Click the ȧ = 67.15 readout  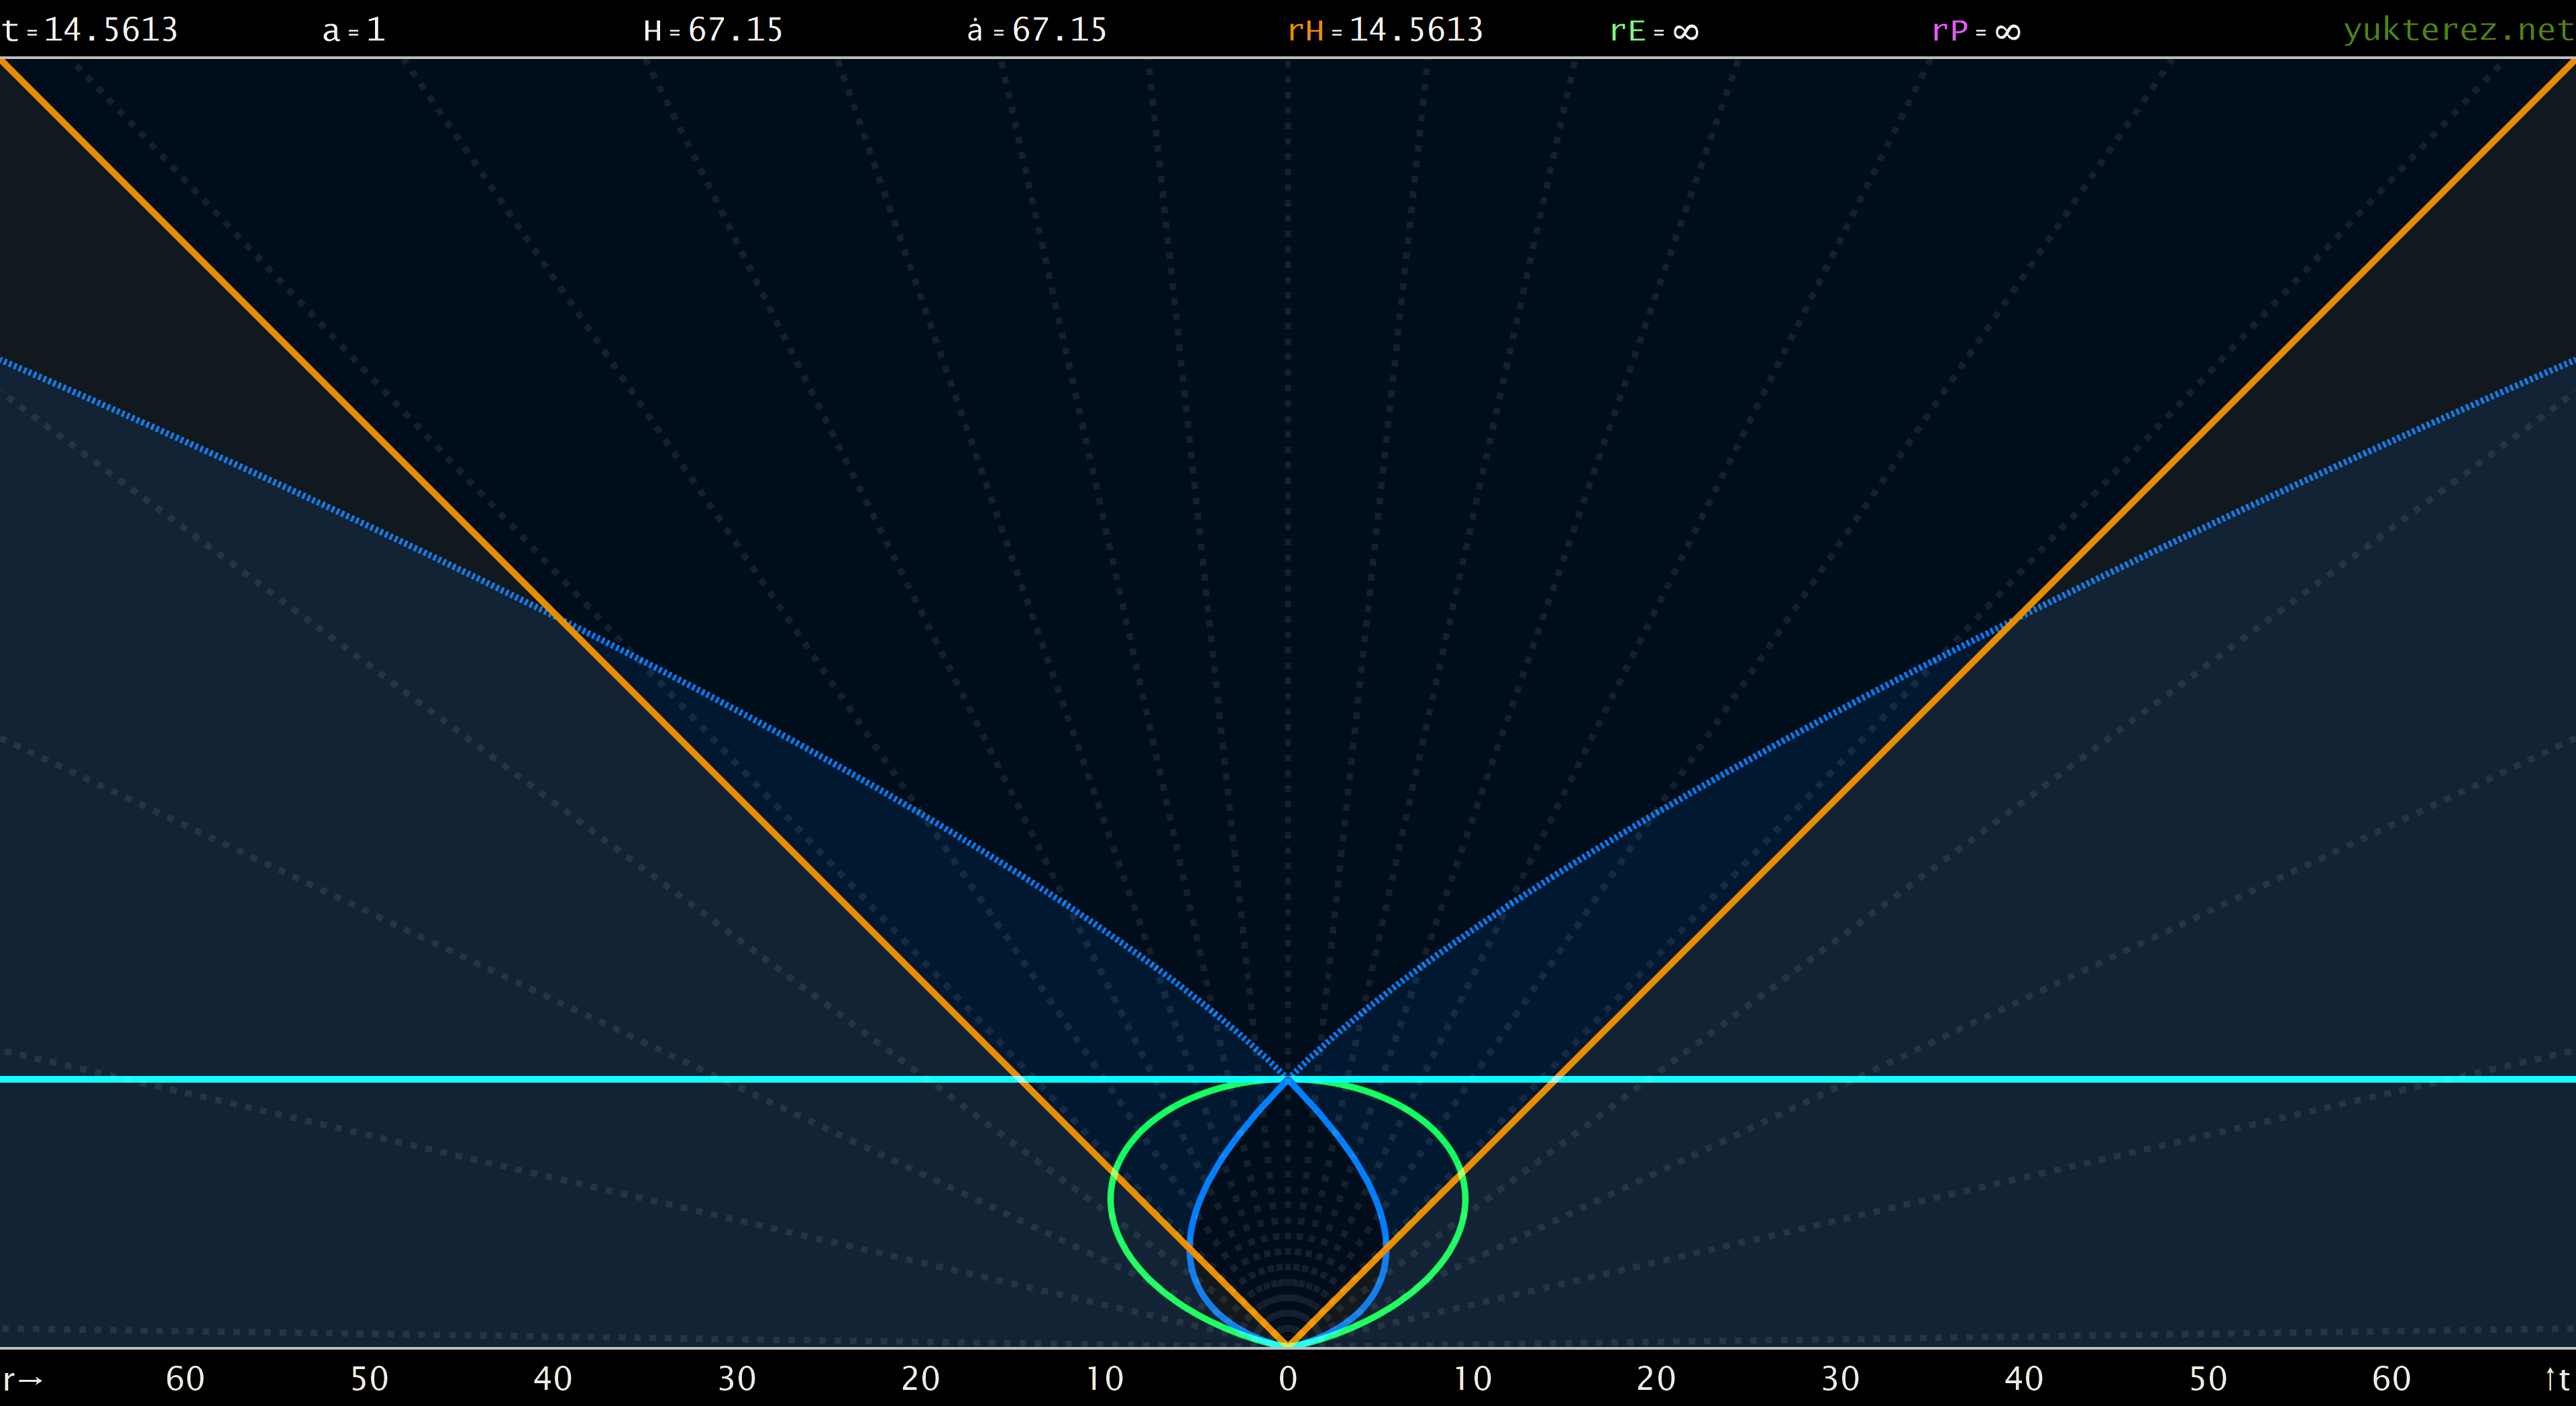(1037, 30)
